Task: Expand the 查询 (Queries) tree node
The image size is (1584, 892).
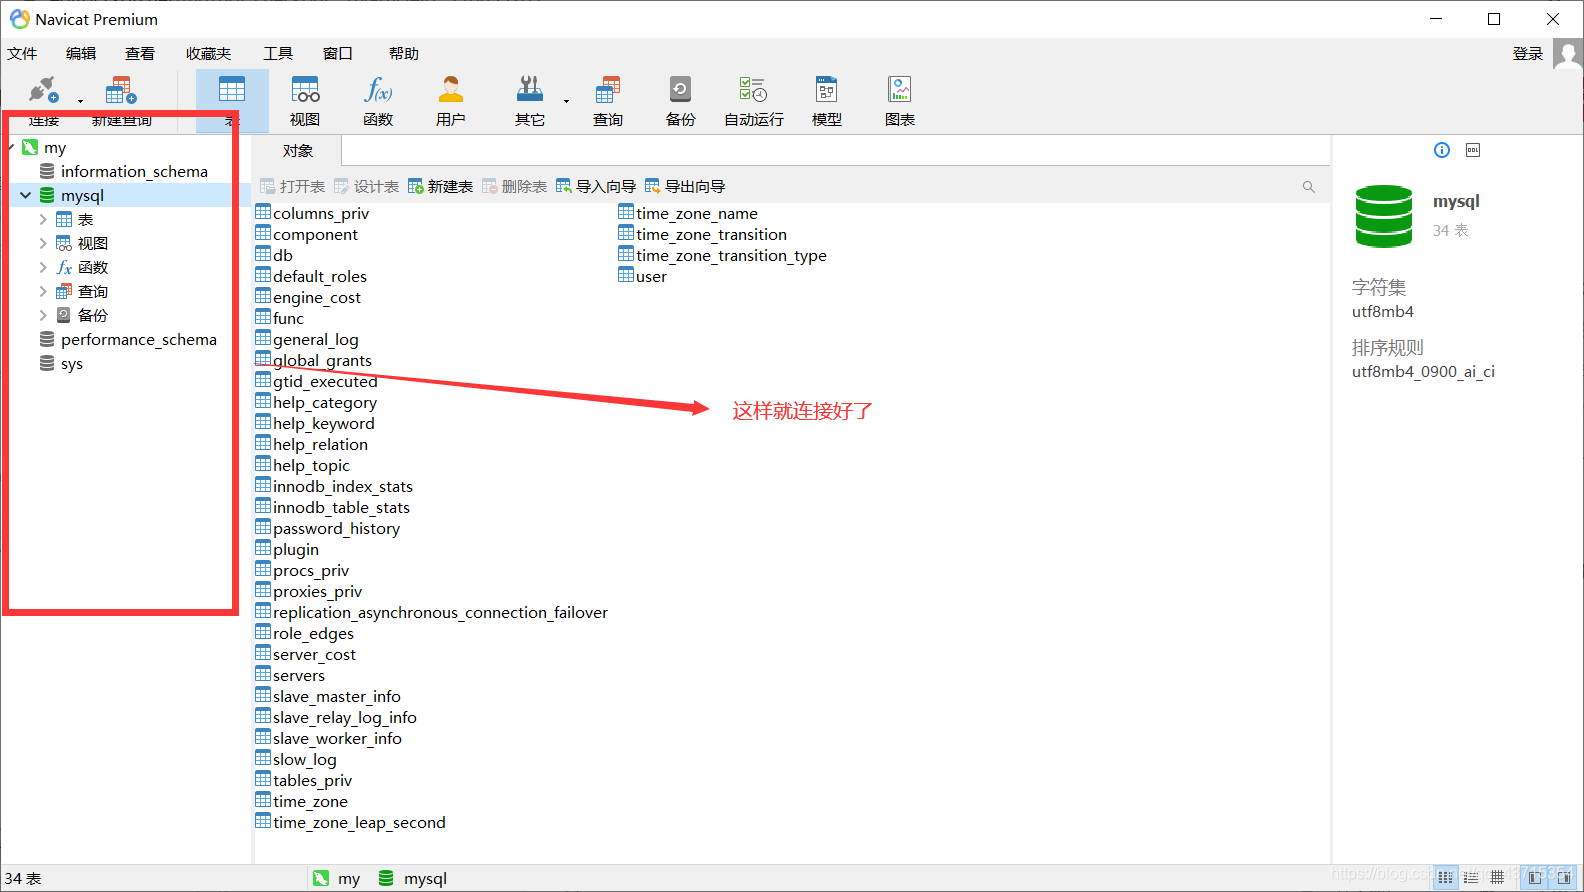Action: tap(43, 292)
